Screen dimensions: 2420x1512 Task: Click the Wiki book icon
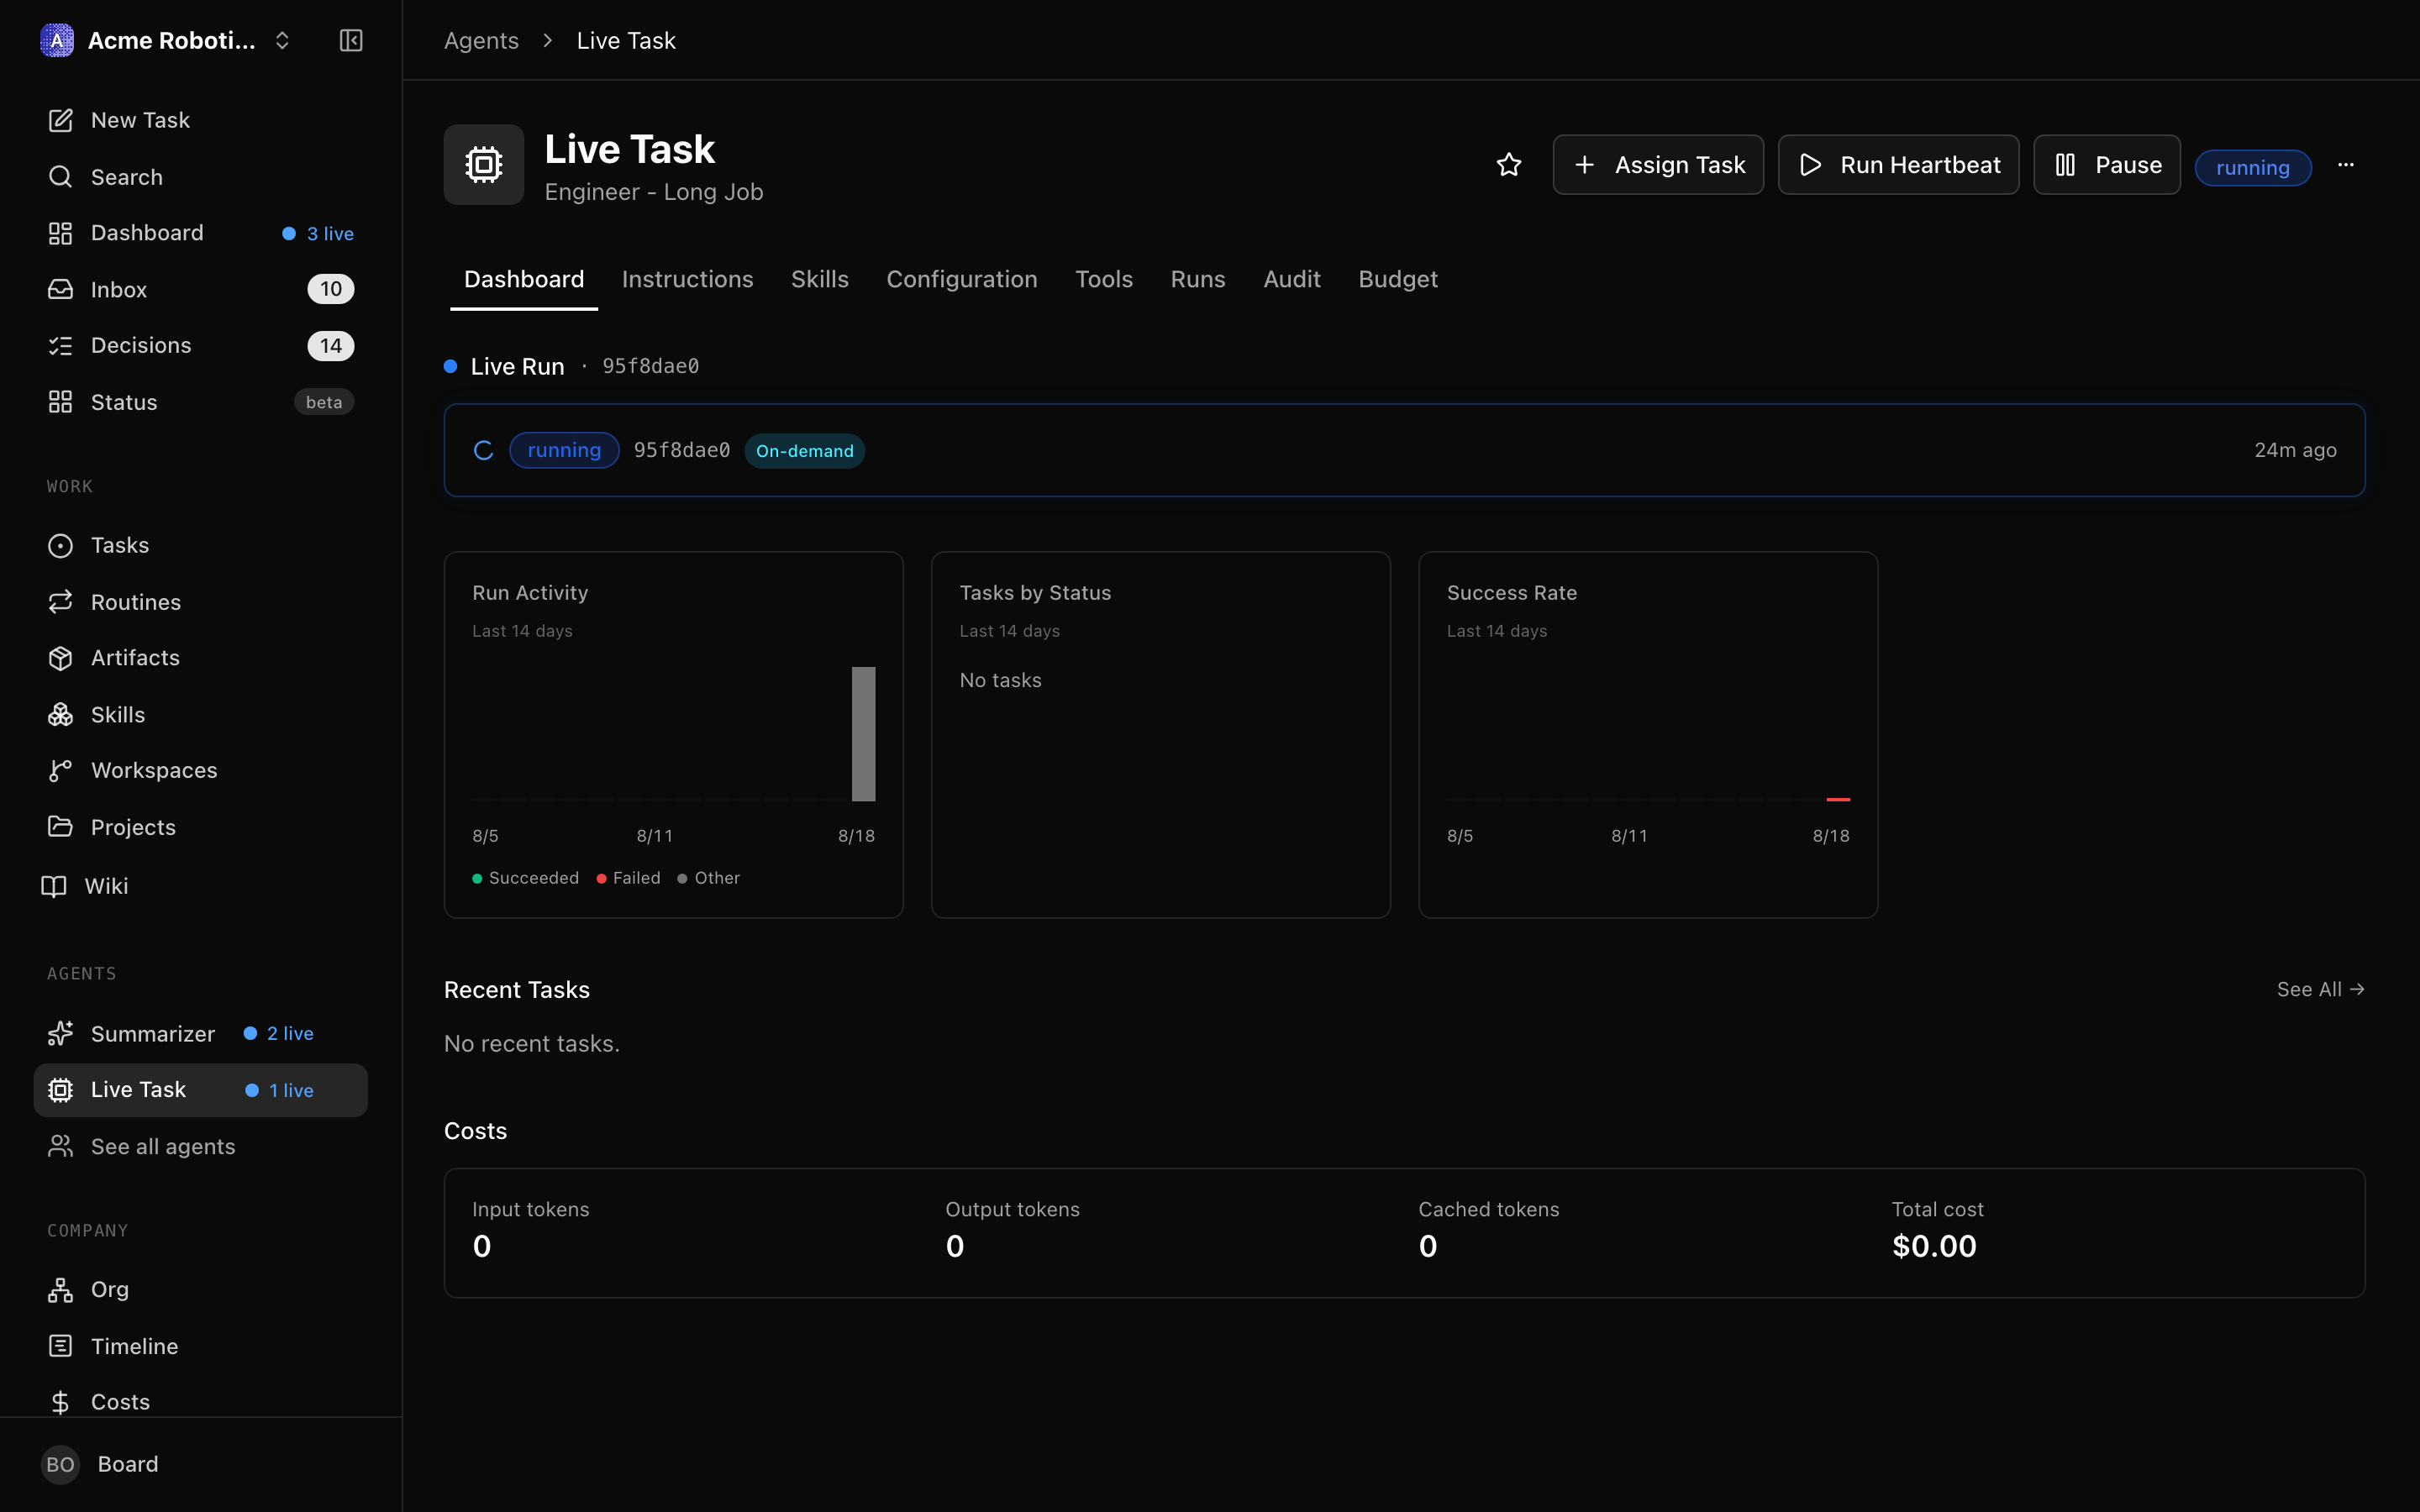(x=54, y=886)
